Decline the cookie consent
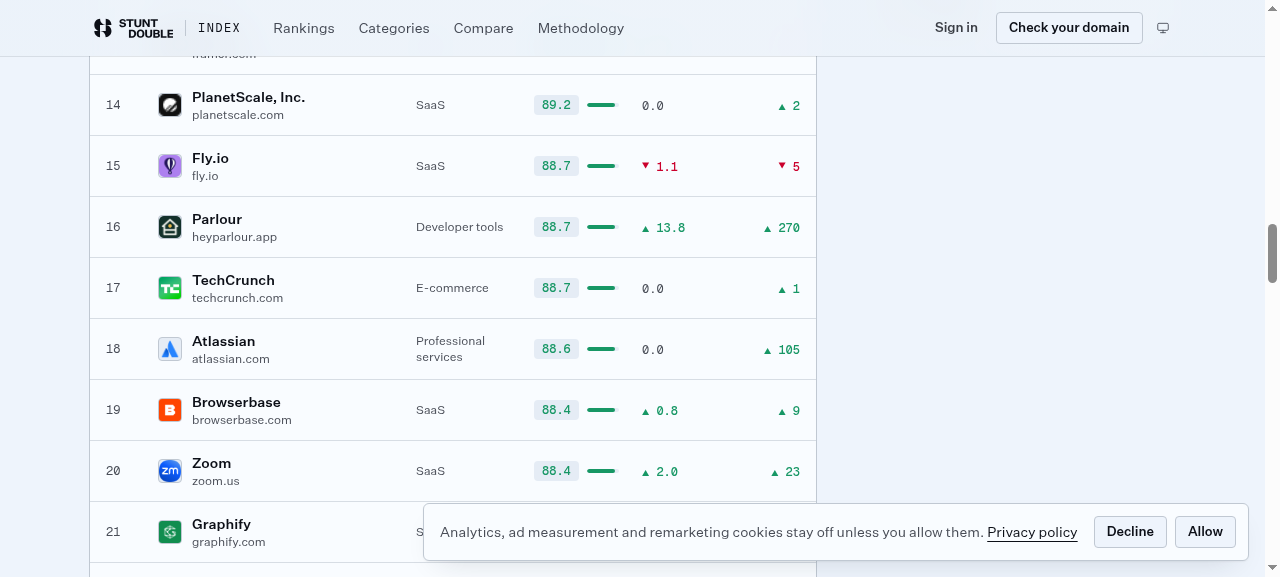 [x=1130, y=532]
